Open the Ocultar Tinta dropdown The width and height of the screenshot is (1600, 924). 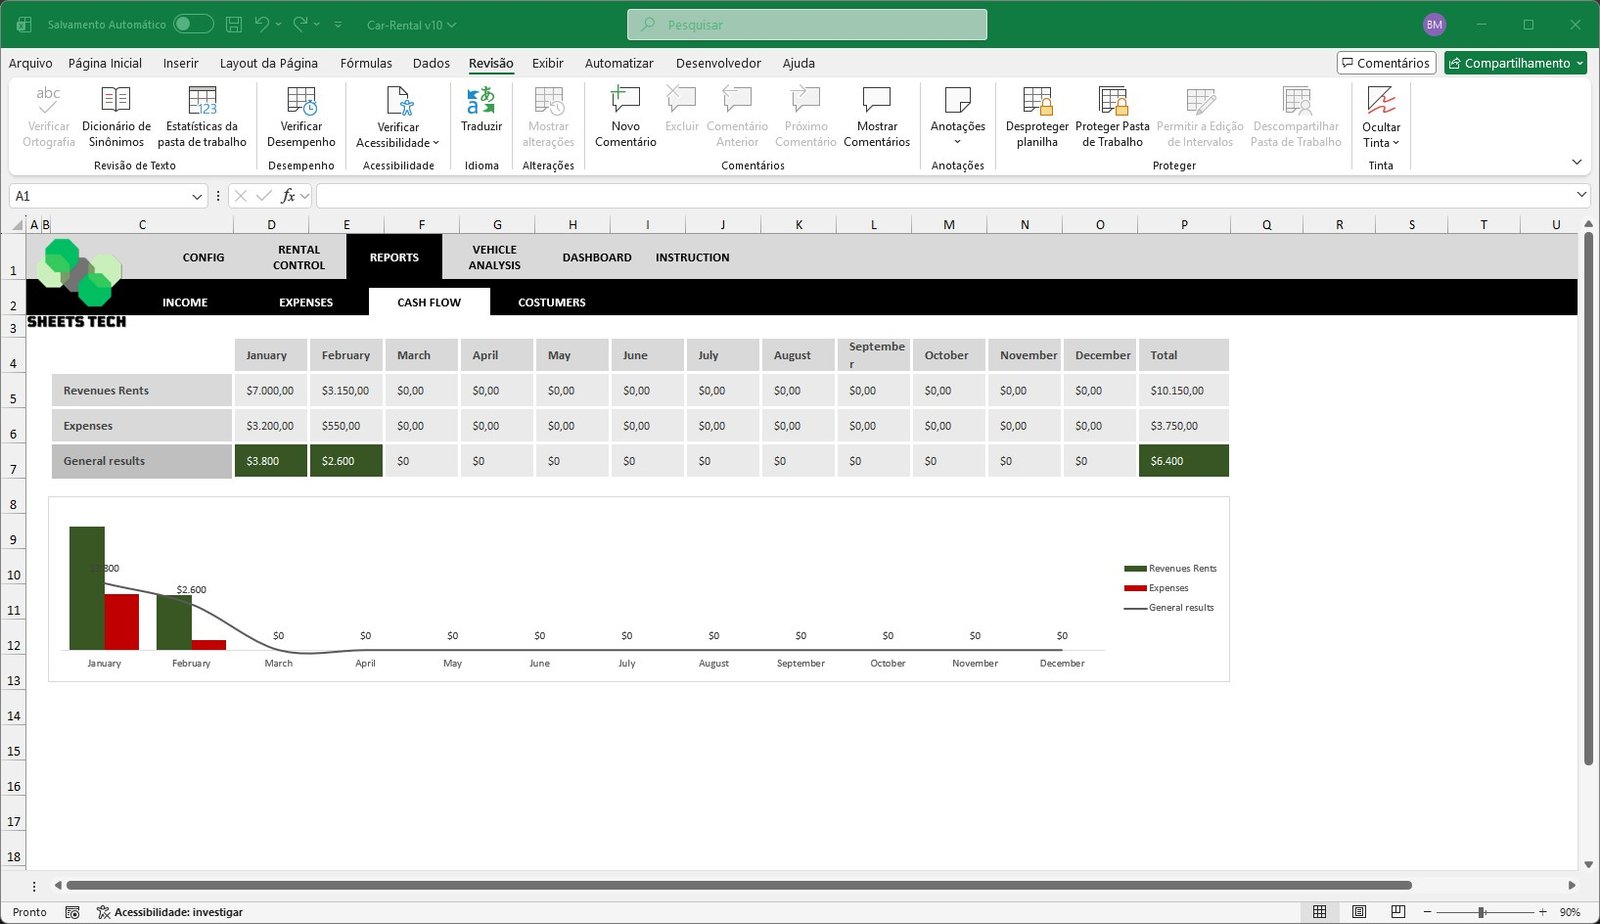(x=1381, y=115)
